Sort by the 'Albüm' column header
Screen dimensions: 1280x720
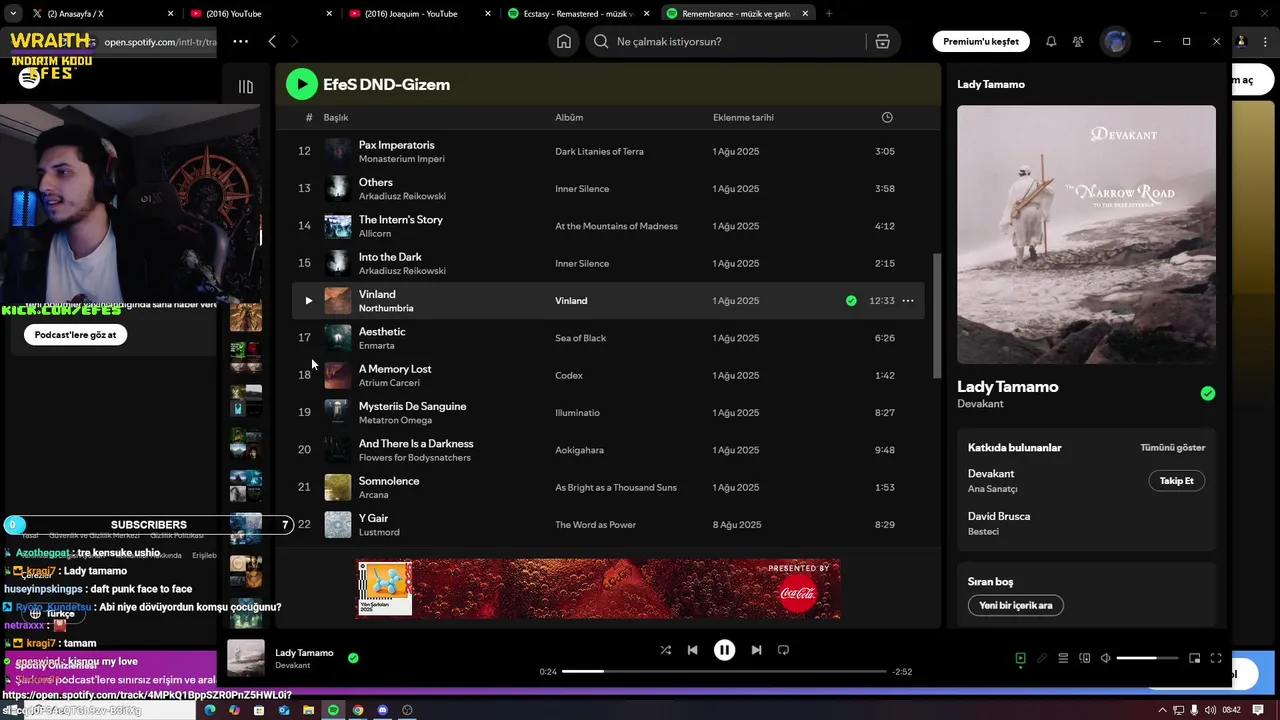tap(569, 117)
